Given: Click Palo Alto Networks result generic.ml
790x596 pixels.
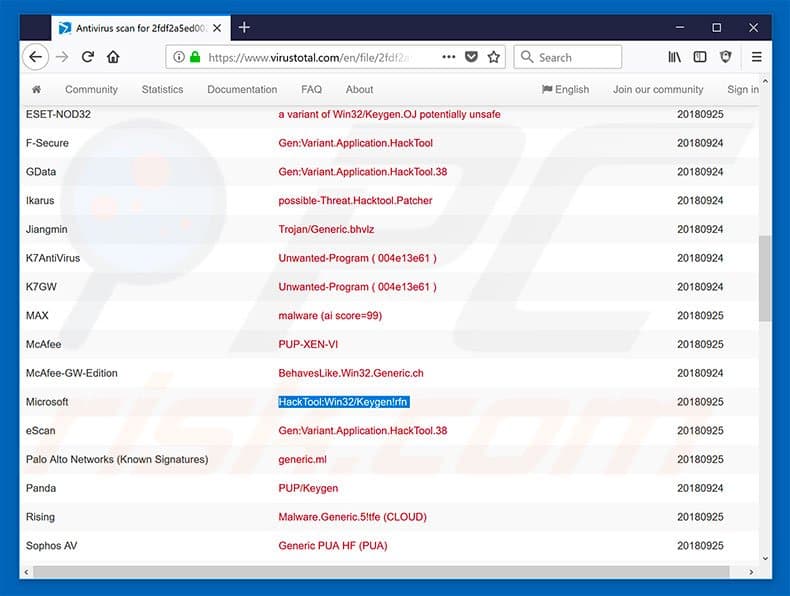Looking at the screenshot, I should [x=302, y=459].
